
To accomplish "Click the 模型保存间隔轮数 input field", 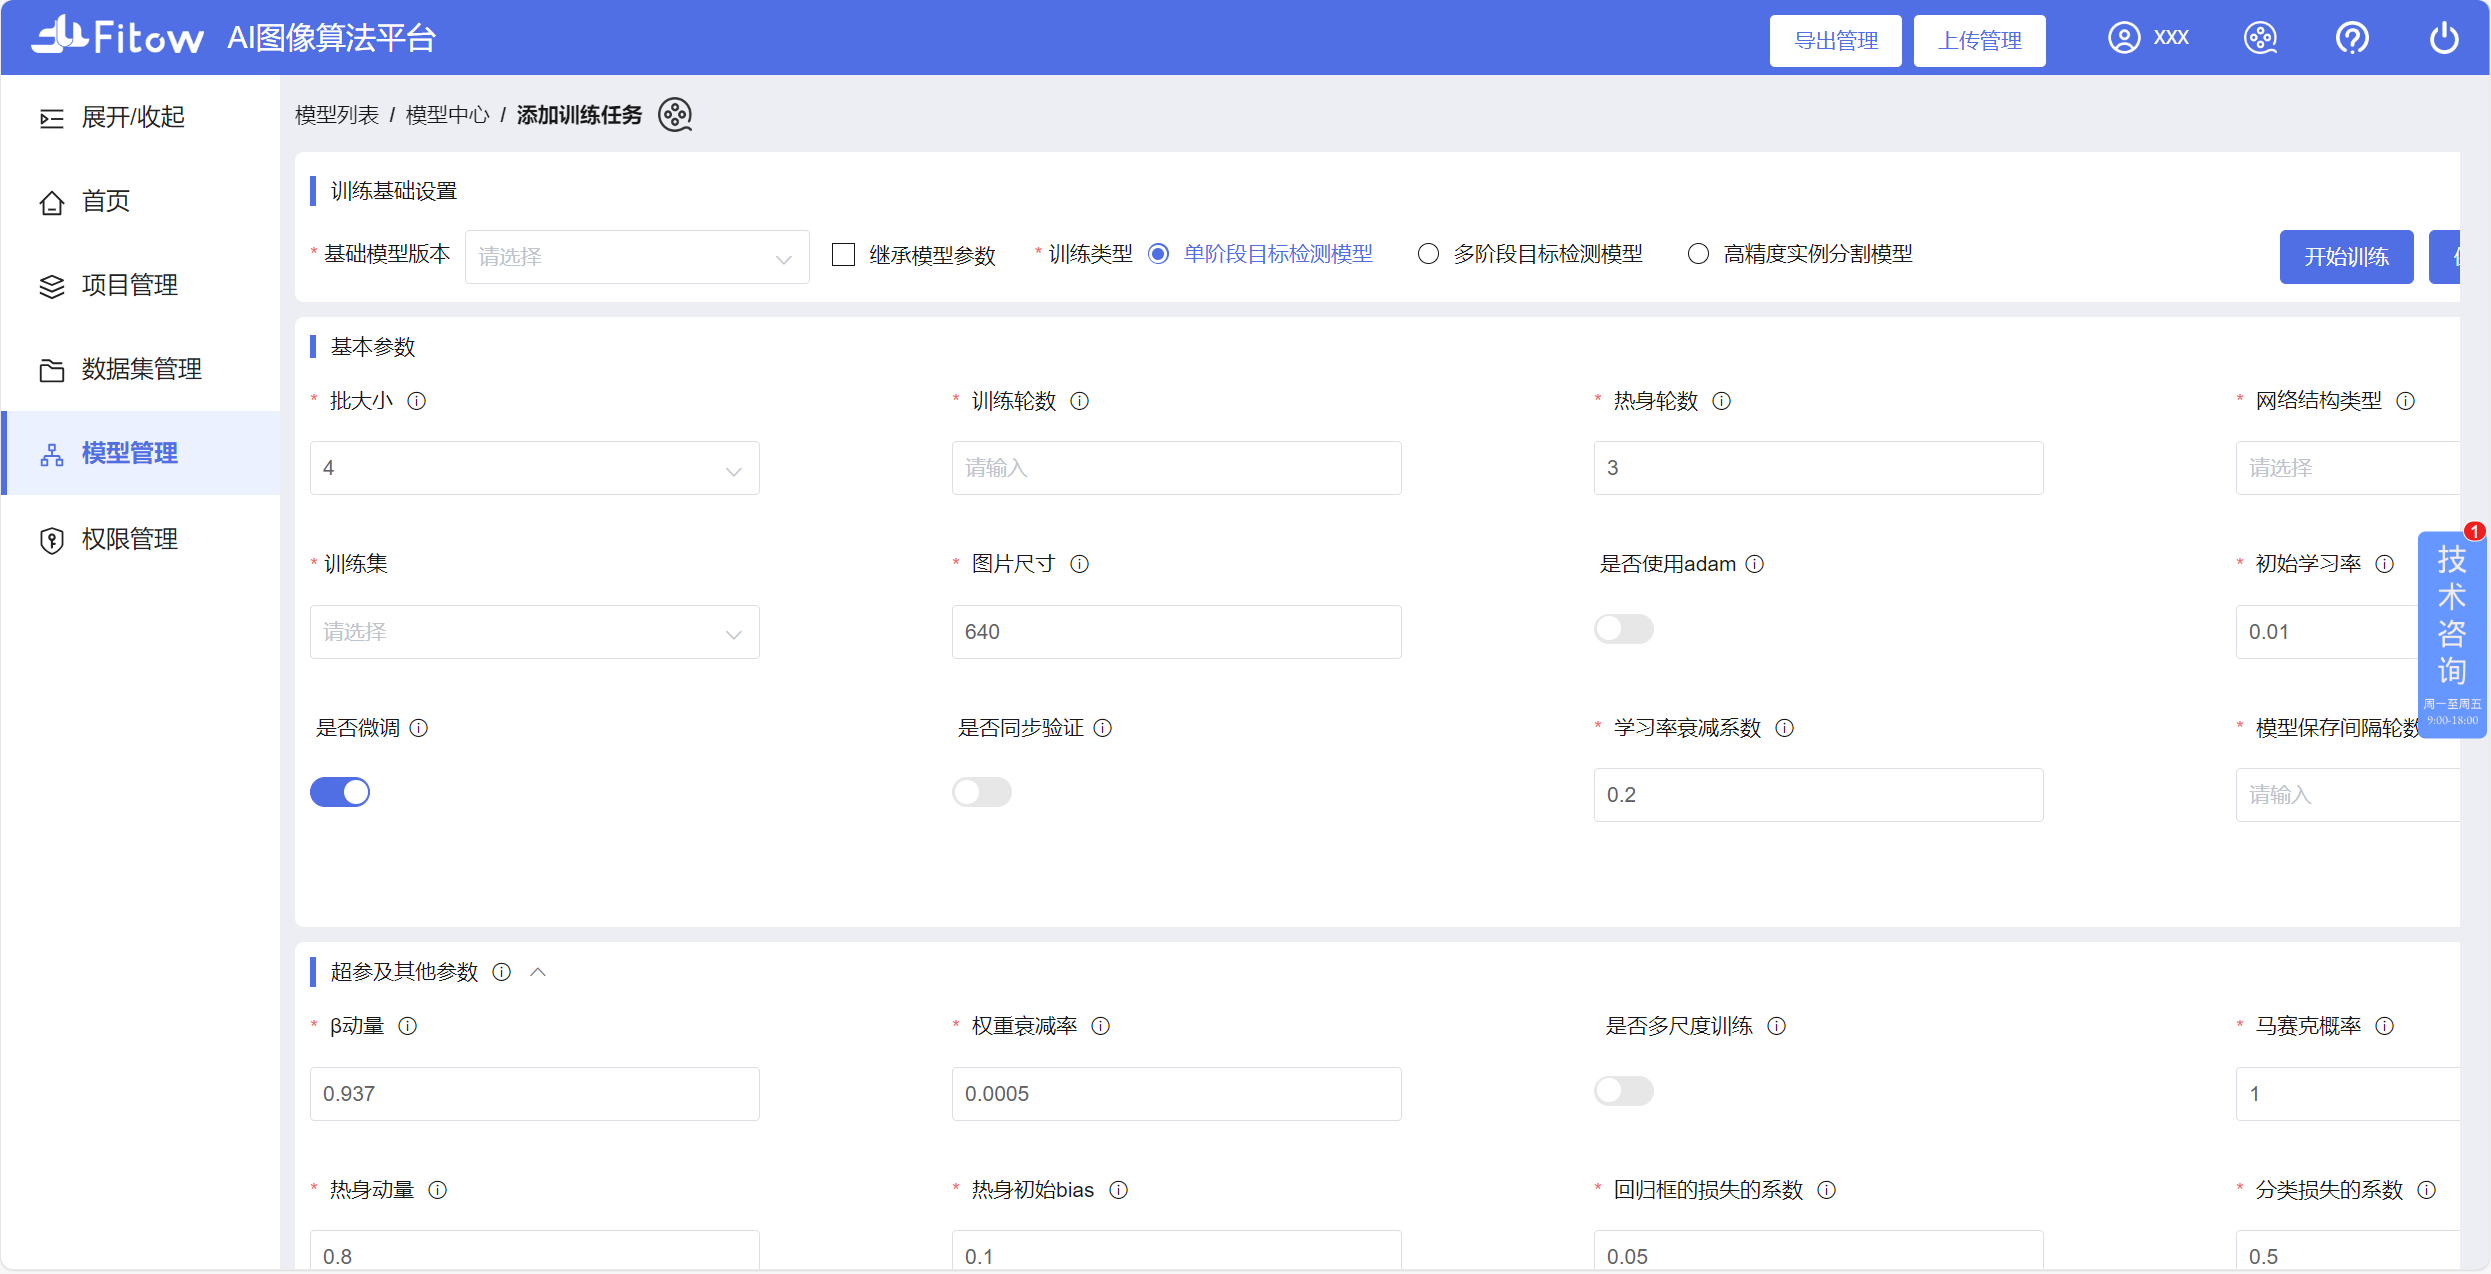I will pos(2348,795).
